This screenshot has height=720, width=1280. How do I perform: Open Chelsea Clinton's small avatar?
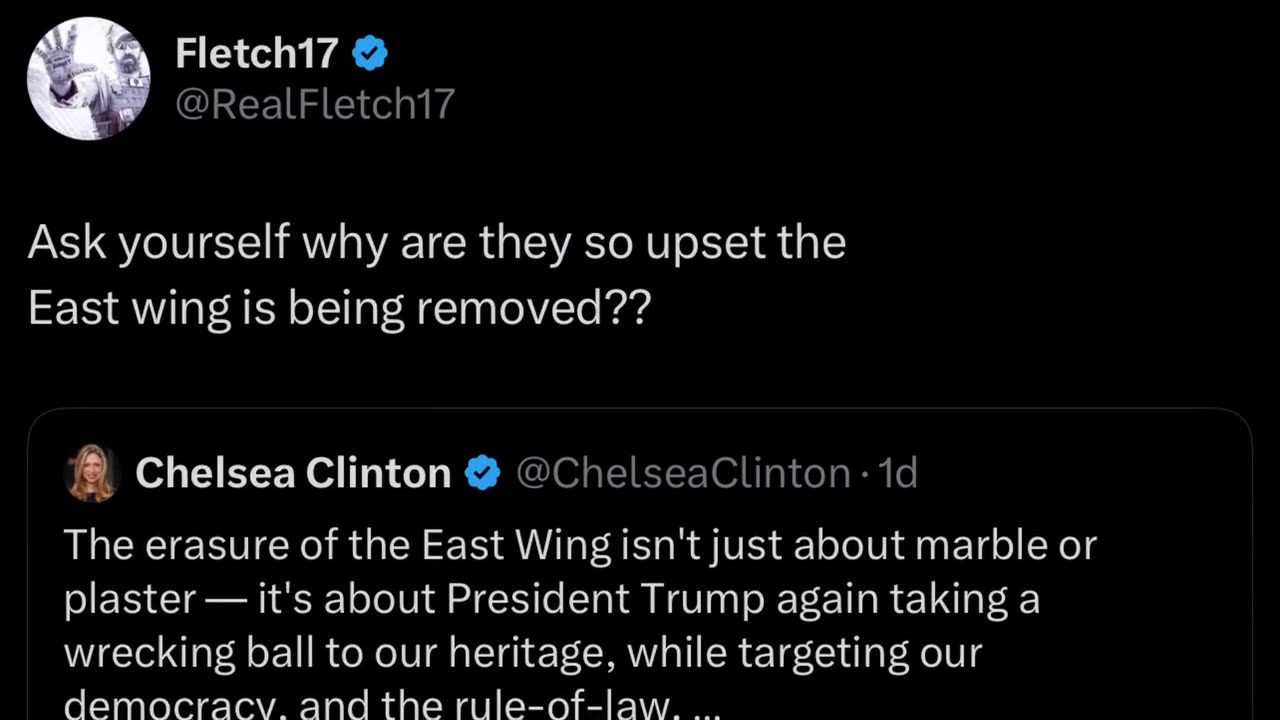[92, 473]
